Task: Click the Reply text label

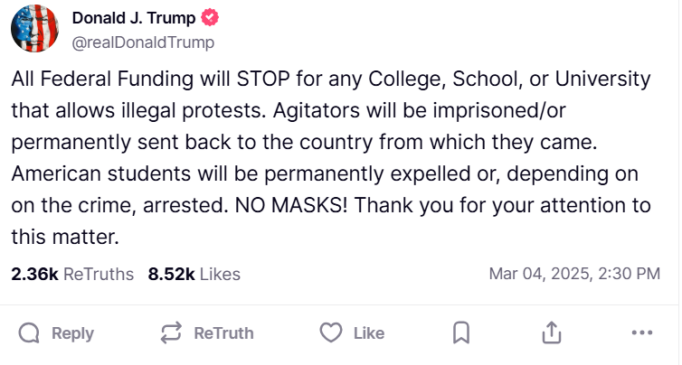Action: (73, 333)
